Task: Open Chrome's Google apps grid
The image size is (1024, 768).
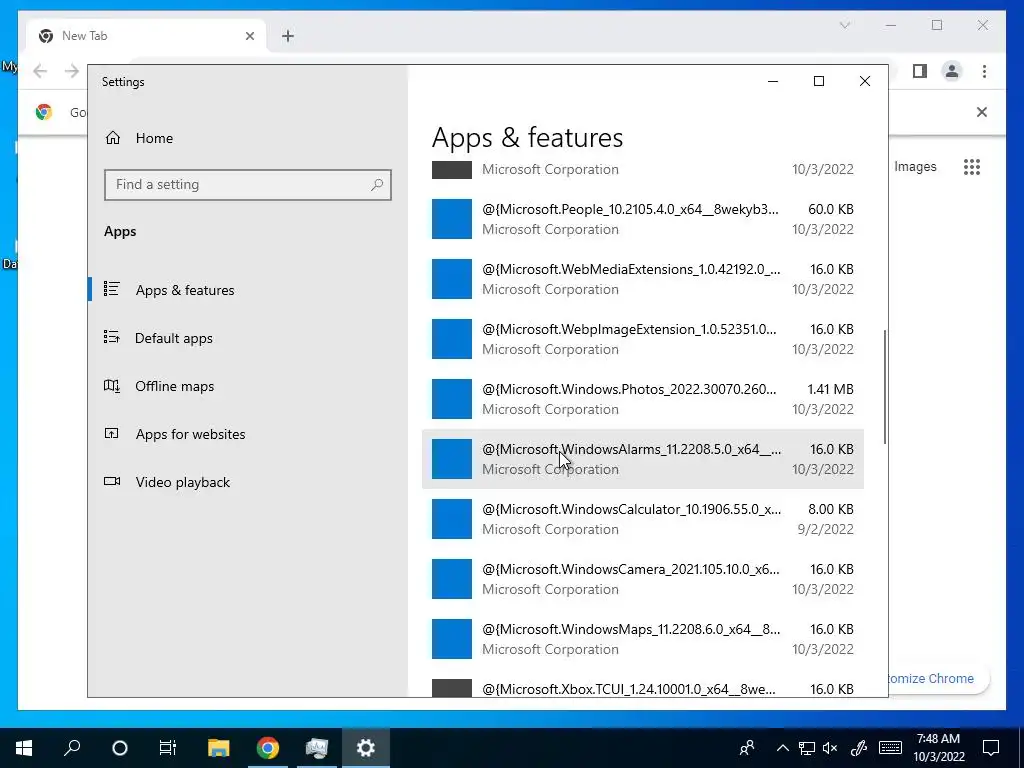Action: coord(972,167)
